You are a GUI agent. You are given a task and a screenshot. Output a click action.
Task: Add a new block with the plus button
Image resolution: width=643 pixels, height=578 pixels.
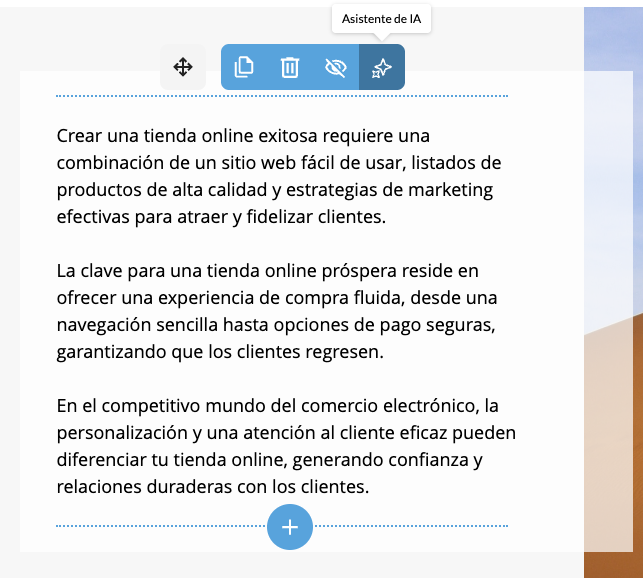(x=290, y=526)
